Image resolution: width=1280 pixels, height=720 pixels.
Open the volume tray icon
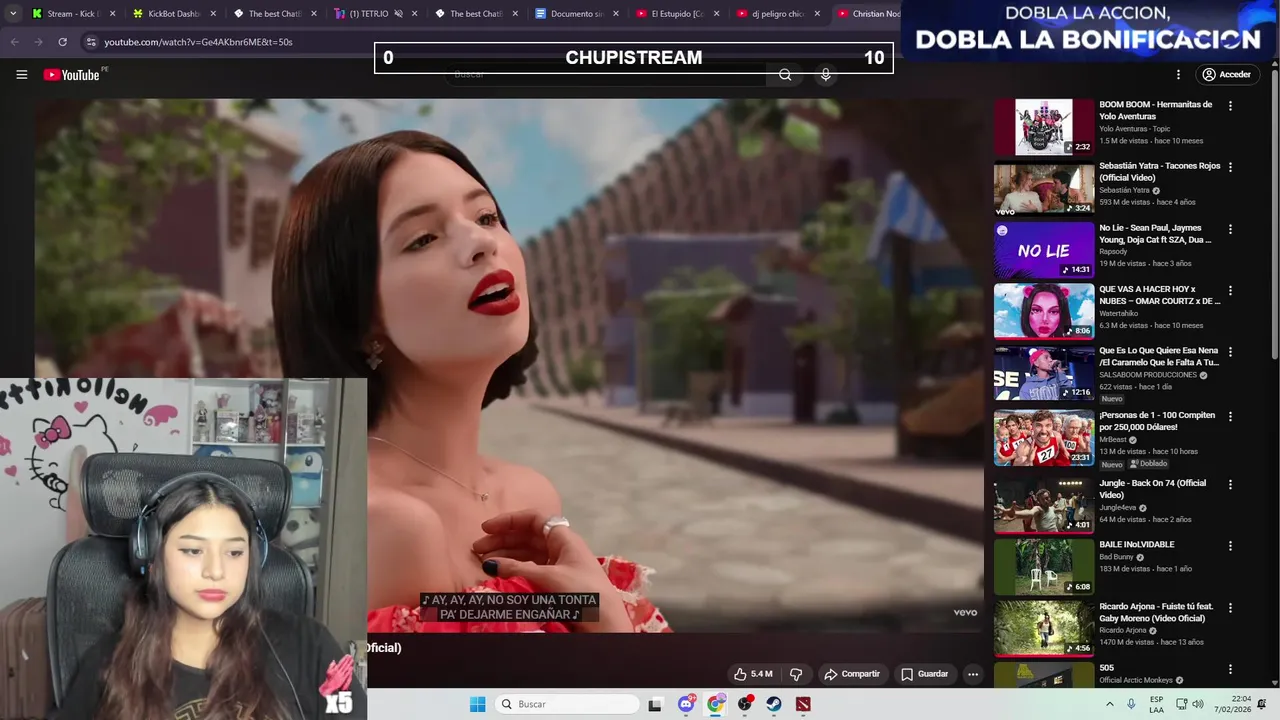pos(1197,704)
